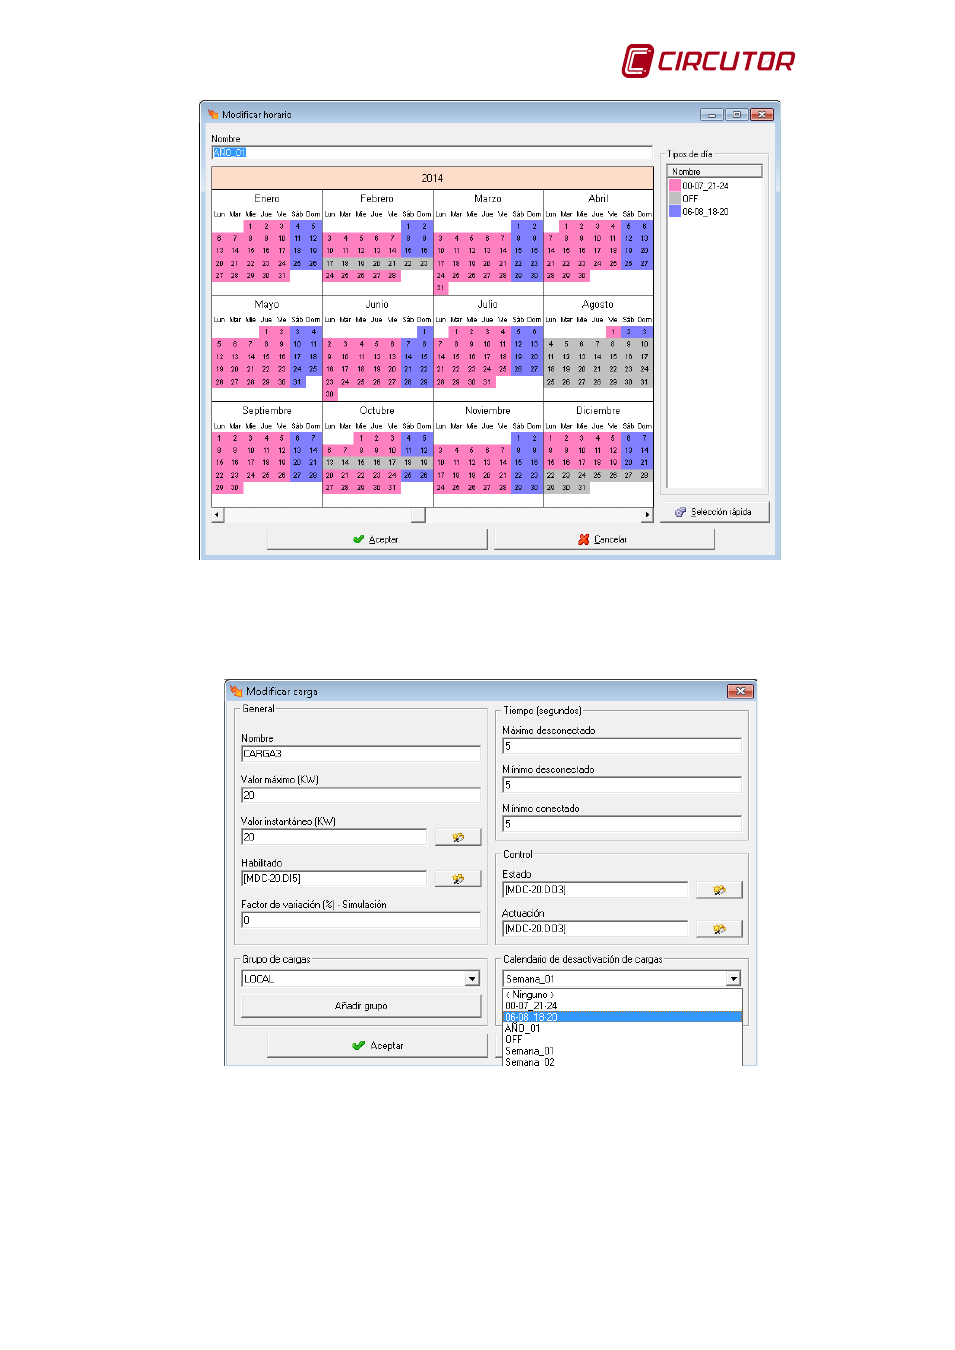Click the Septiembre month header
This screenshot has width=955, height=1350.
coord(267,411)
